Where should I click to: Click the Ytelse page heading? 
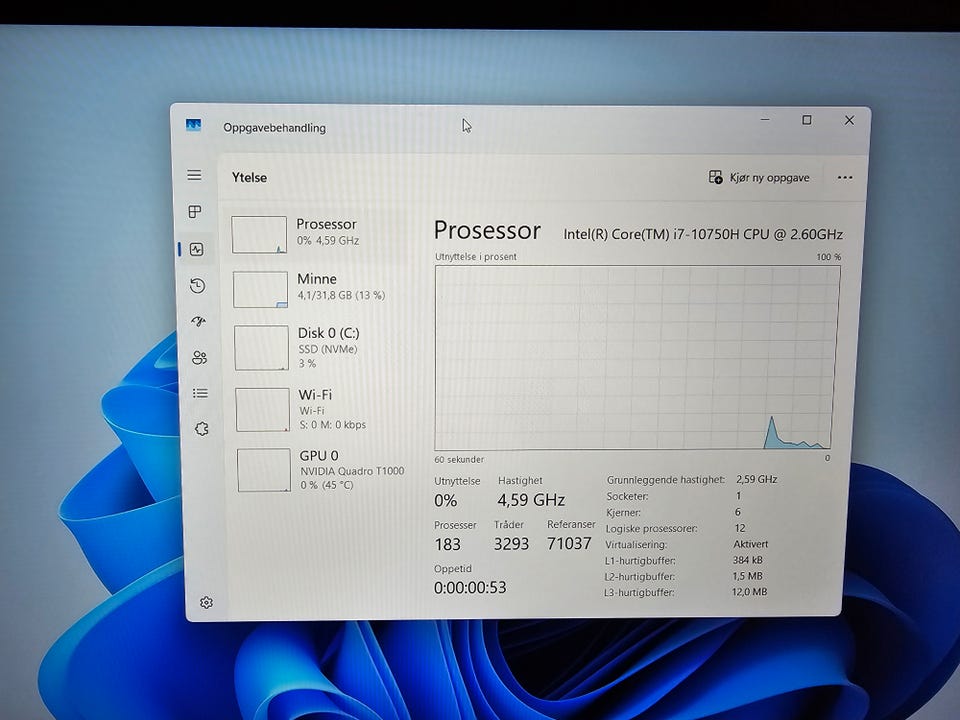coord(249,178)
